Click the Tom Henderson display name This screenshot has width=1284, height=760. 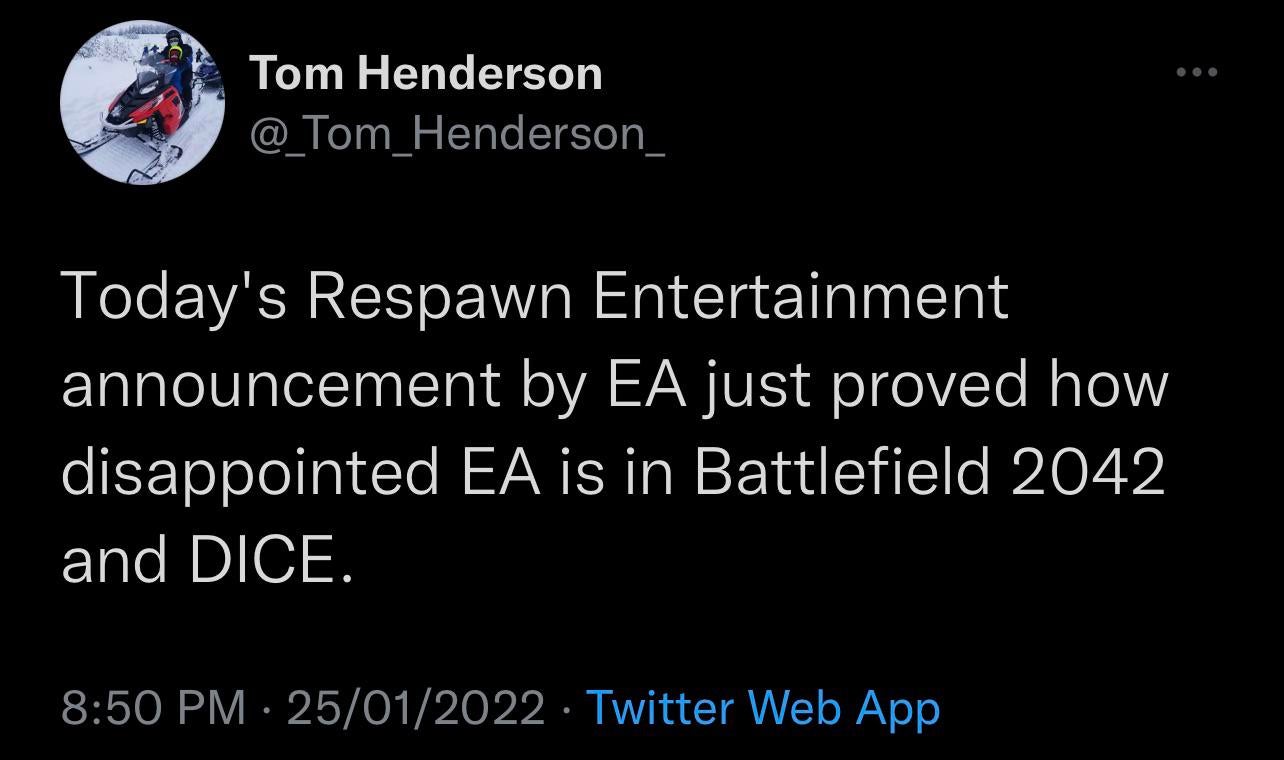[425, 73]
